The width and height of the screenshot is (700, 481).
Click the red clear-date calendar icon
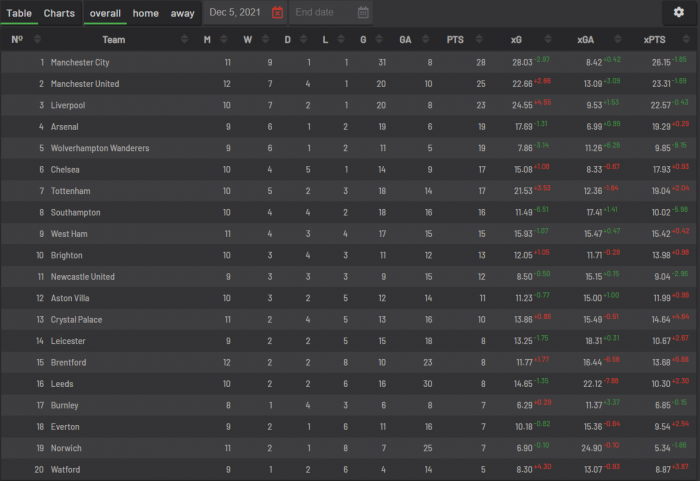click(x=277, y=13)
